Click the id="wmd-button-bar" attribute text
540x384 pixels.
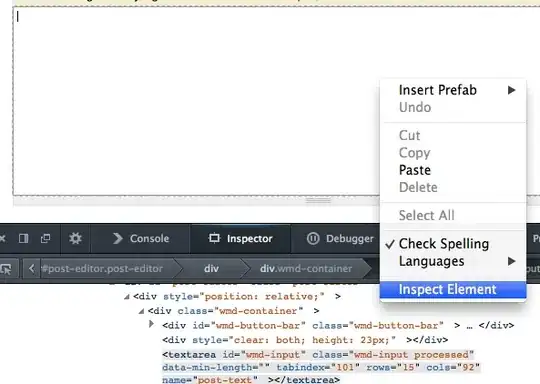point(249,325)
